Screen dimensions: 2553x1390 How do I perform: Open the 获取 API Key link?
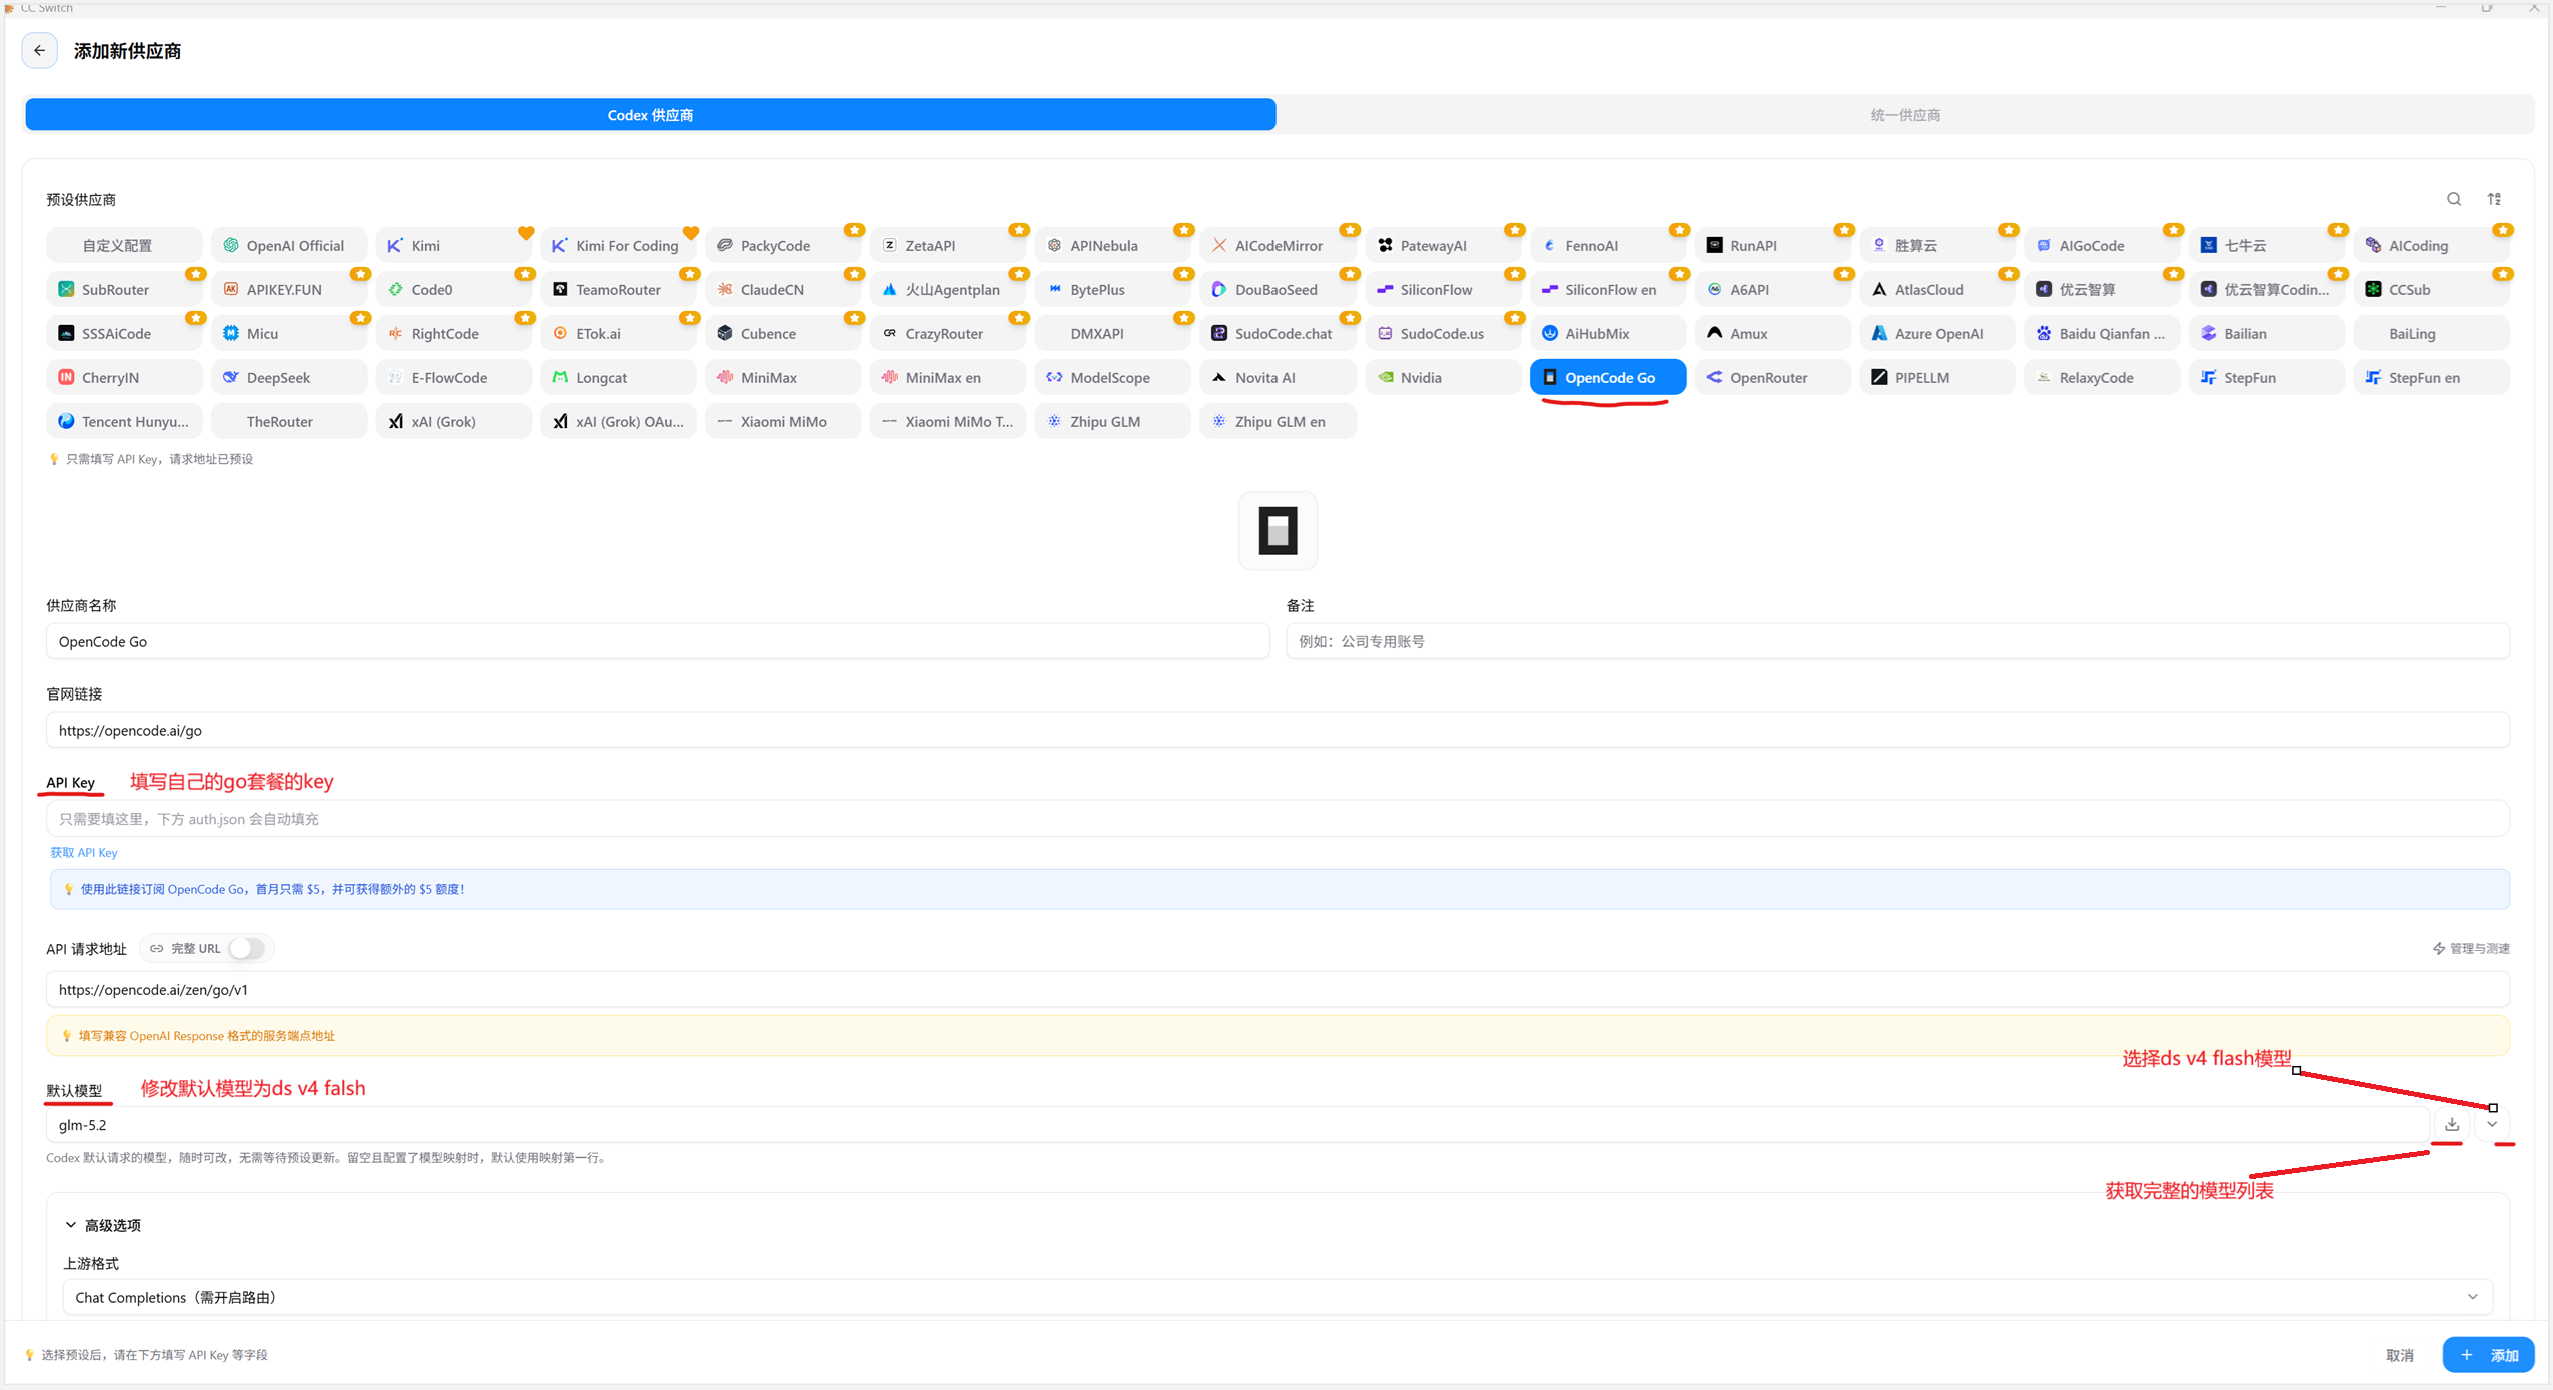click(84, 852)
